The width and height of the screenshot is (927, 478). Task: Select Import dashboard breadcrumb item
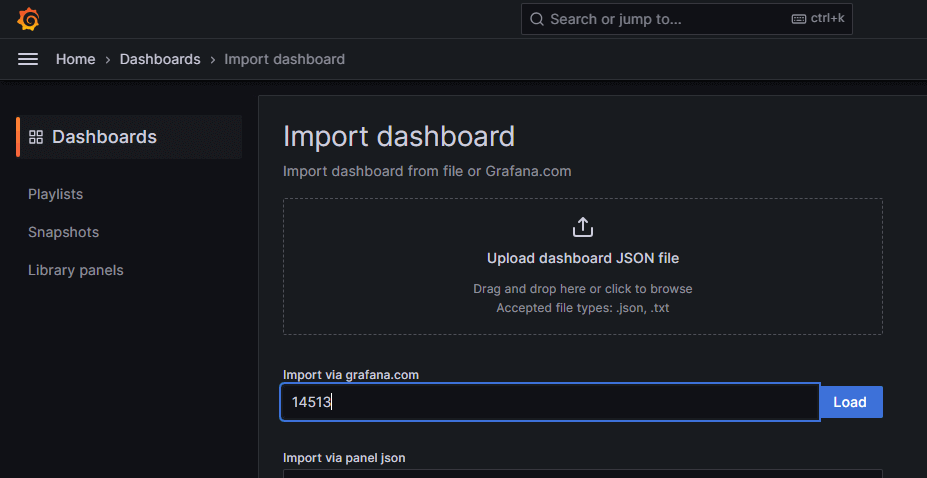(x=284, y=59)
